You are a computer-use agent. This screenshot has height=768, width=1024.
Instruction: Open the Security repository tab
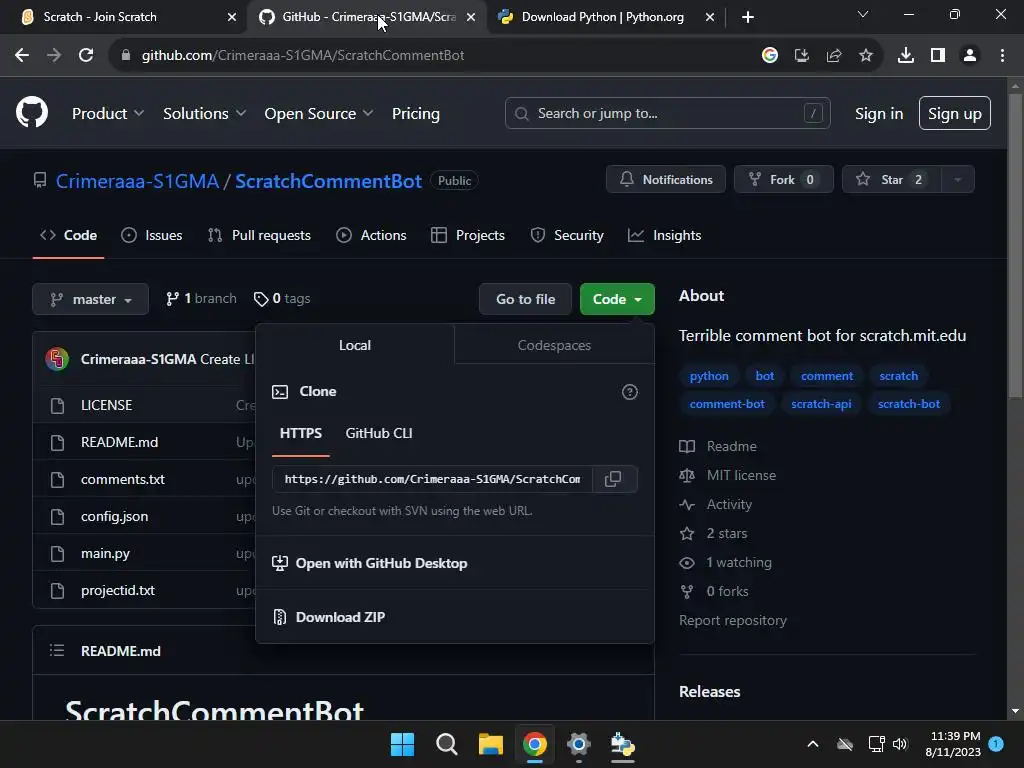[x=567, y=235]
